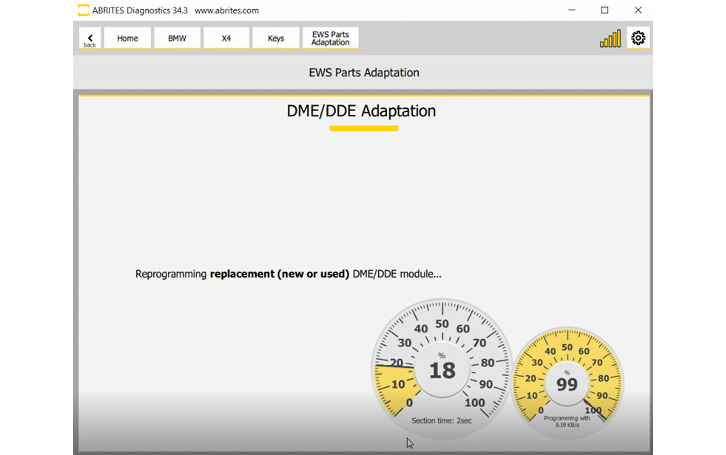Go to the Home breadcrumb
This screenshot has width=726, height=455.
click(x=128, y=38)
